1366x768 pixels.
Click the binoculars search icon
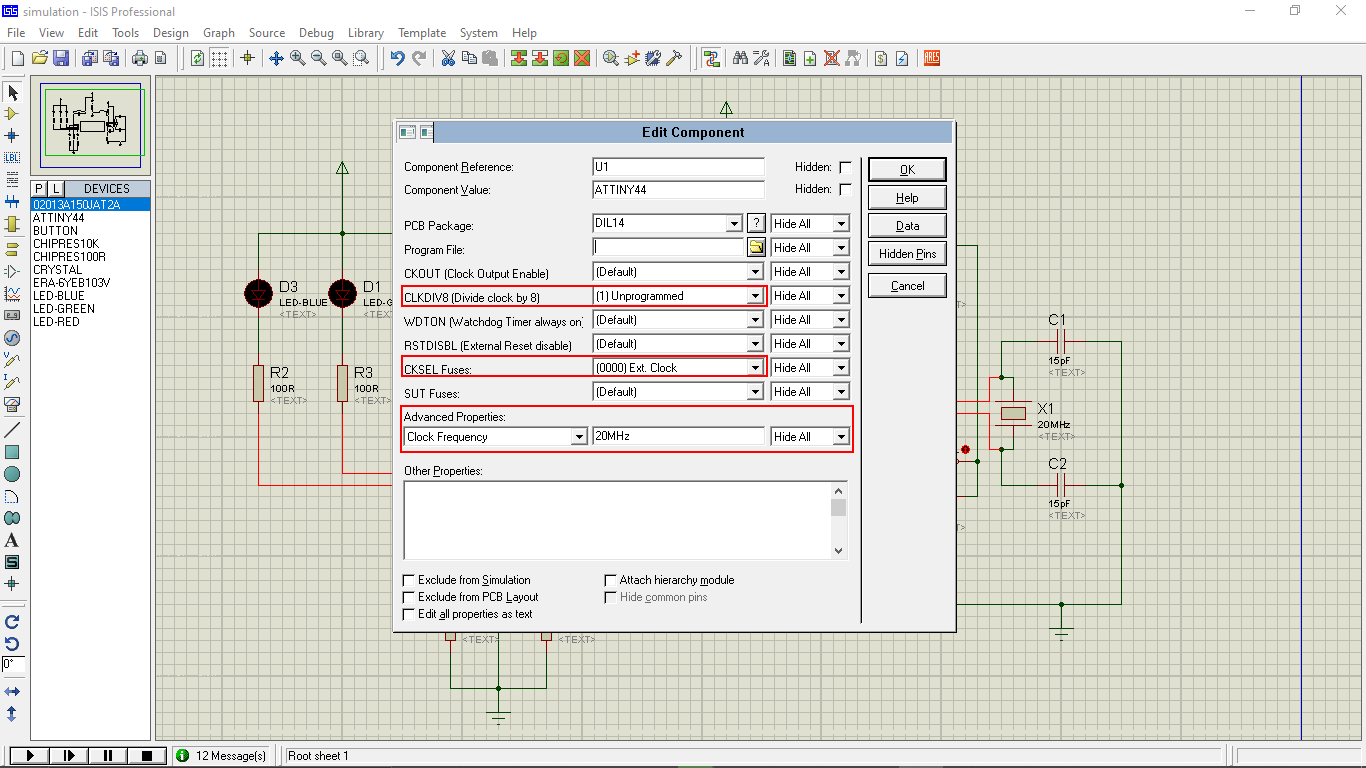(740, 59)
